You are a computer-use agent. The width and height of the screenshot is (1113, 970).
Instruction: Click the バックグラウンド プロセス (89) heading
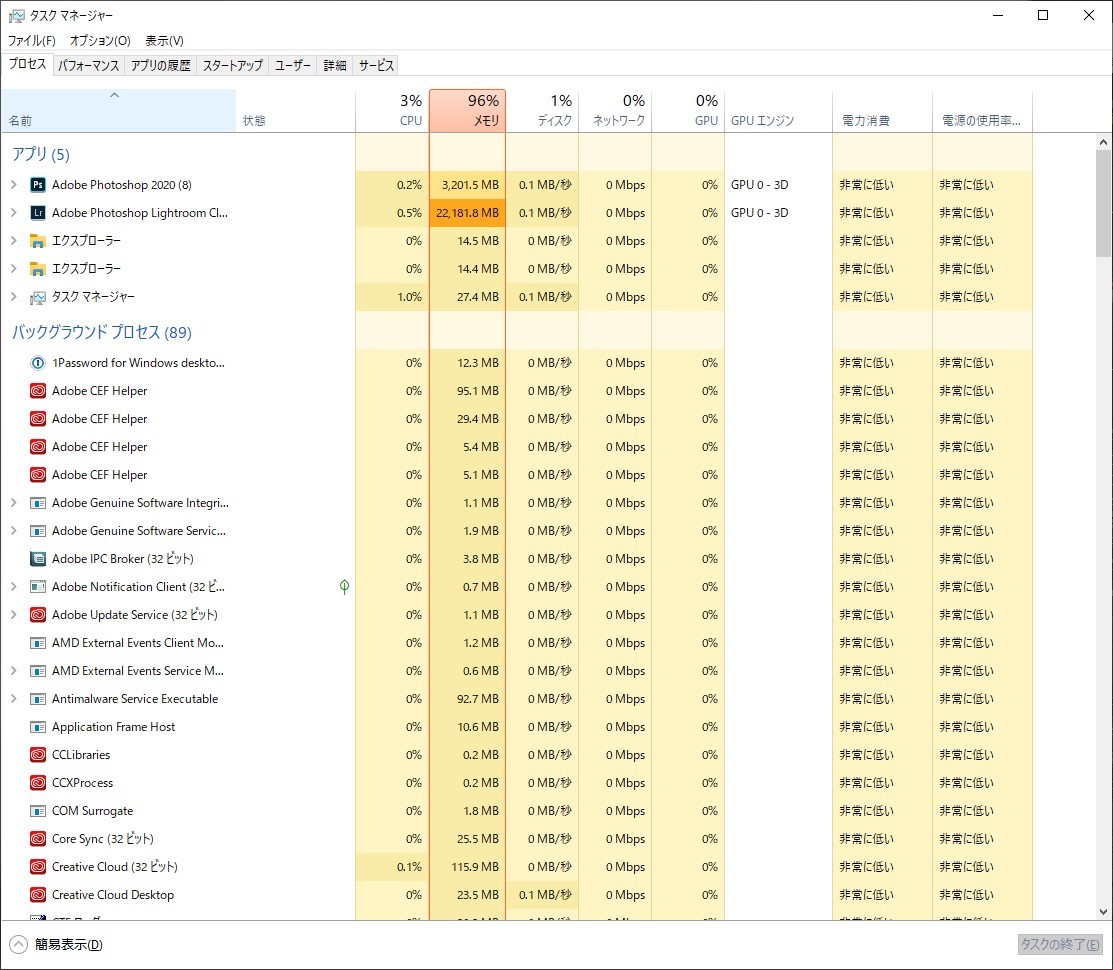click(x=102, y=332)
